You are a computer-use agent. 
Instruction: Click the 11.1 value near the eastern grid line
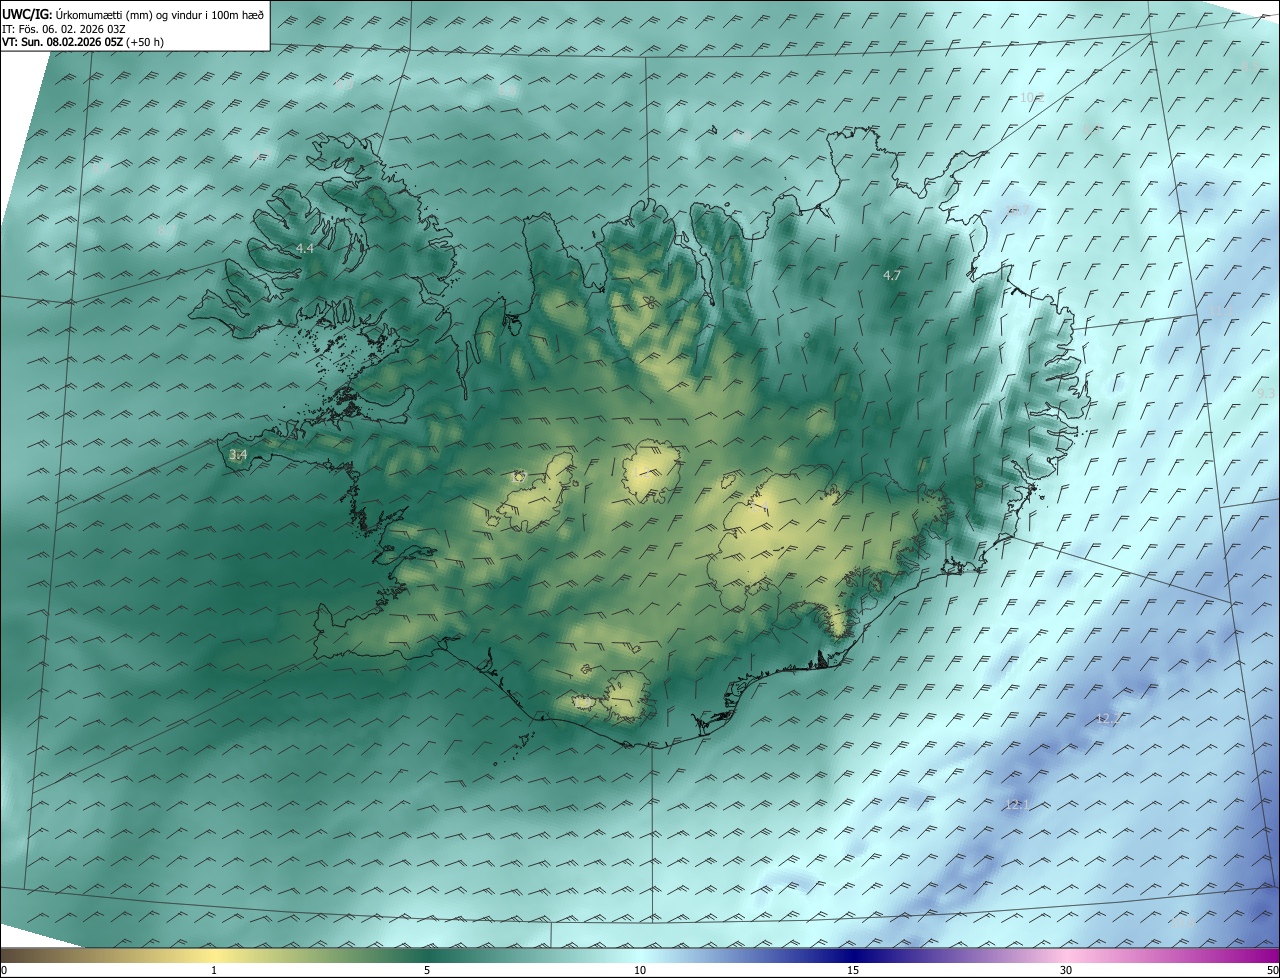[x=1222, y=311]
